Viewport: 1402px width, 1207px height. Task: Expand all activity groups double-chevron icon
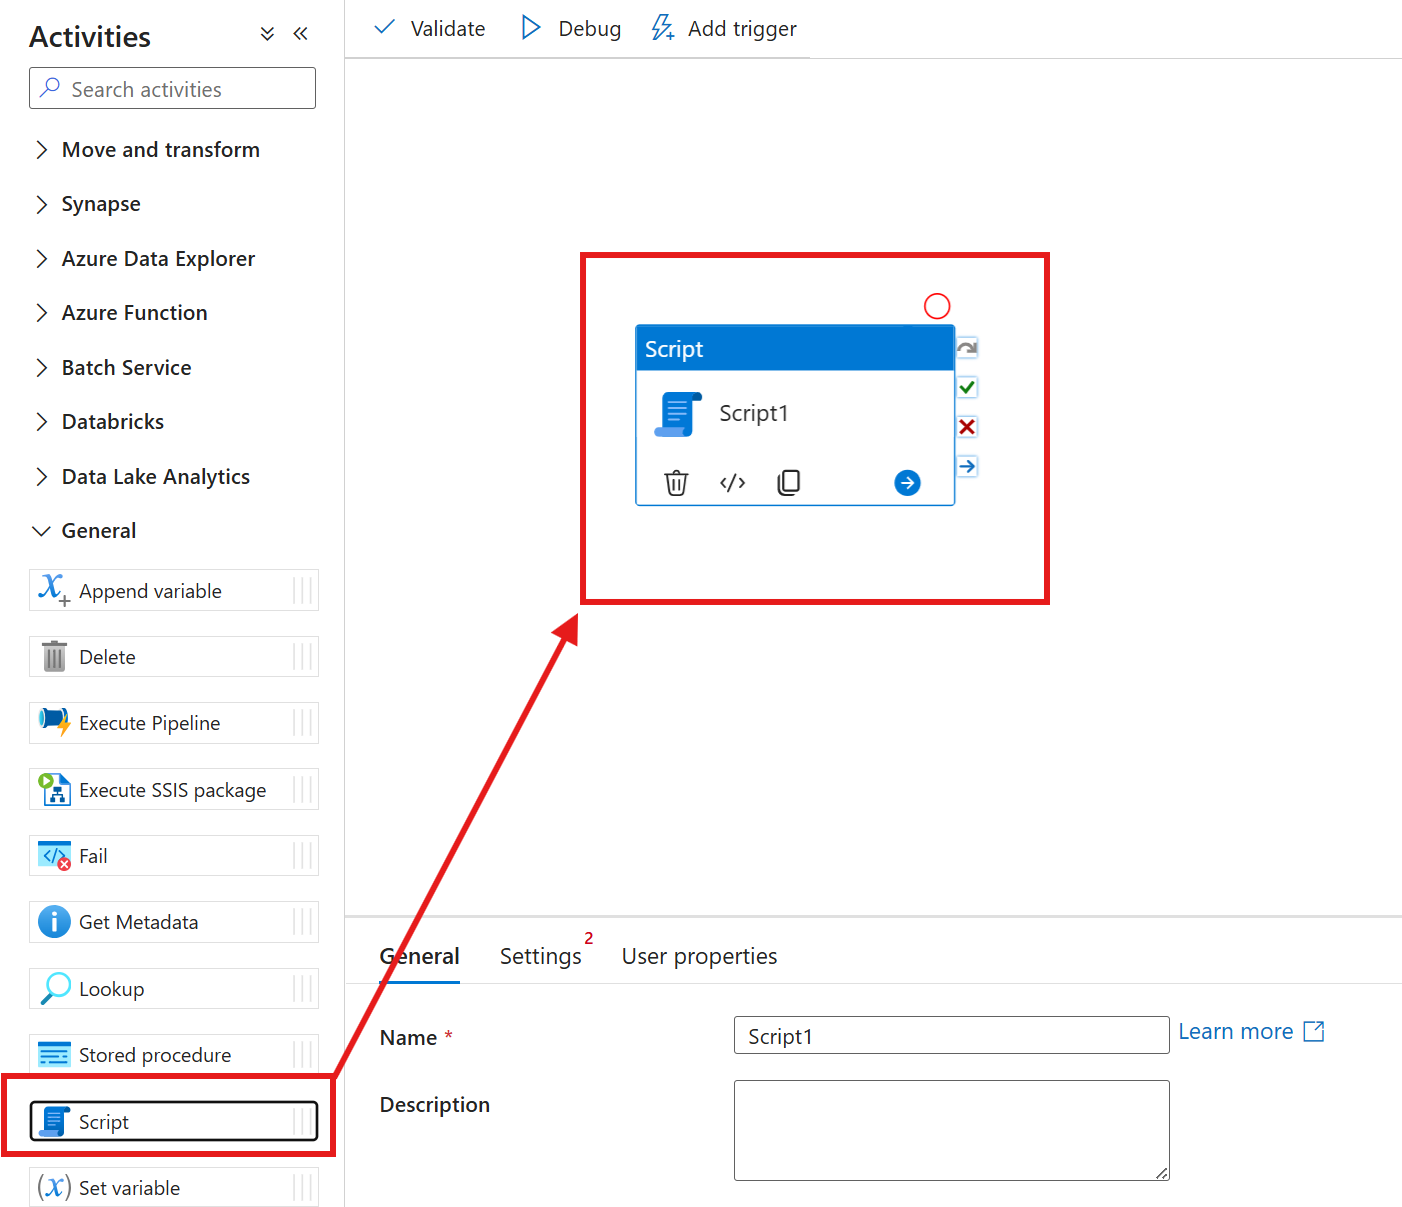tap(267, 34)
